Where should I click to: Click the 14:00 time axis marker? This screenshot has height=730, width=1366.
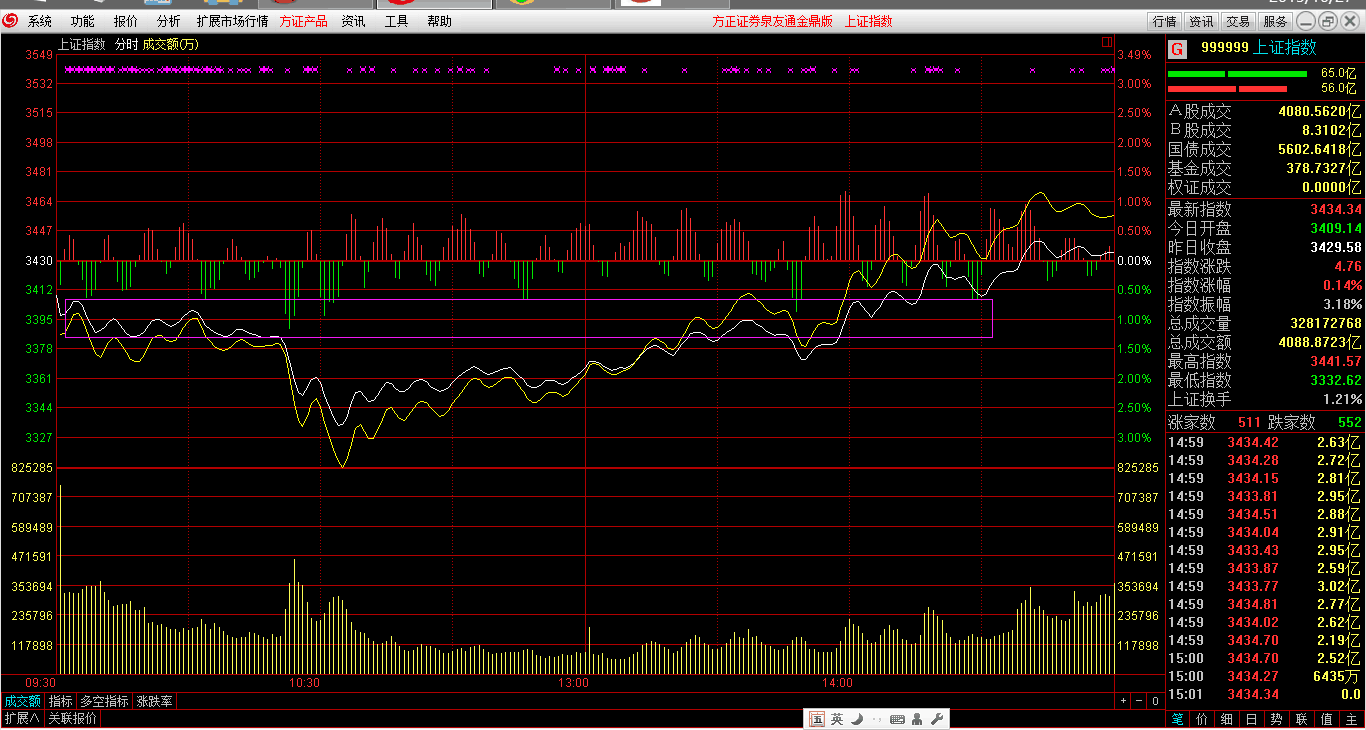[838, 683]
